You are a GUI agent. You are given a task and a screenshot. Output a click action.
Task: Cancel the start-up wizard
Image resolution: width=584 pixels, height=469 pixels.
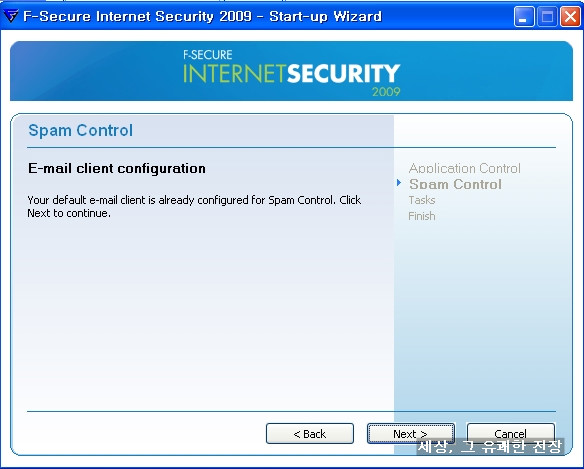click(511, 434)
